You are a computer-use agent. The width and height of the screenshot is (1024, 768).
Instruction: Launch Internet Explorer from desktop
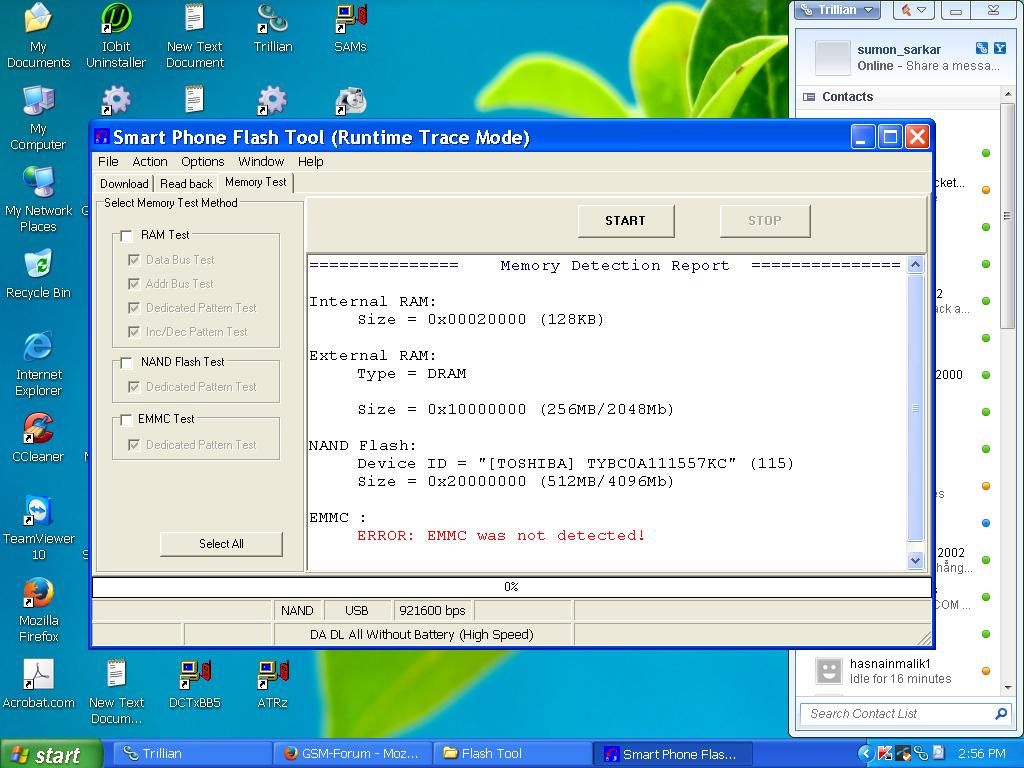click(38, 364)
